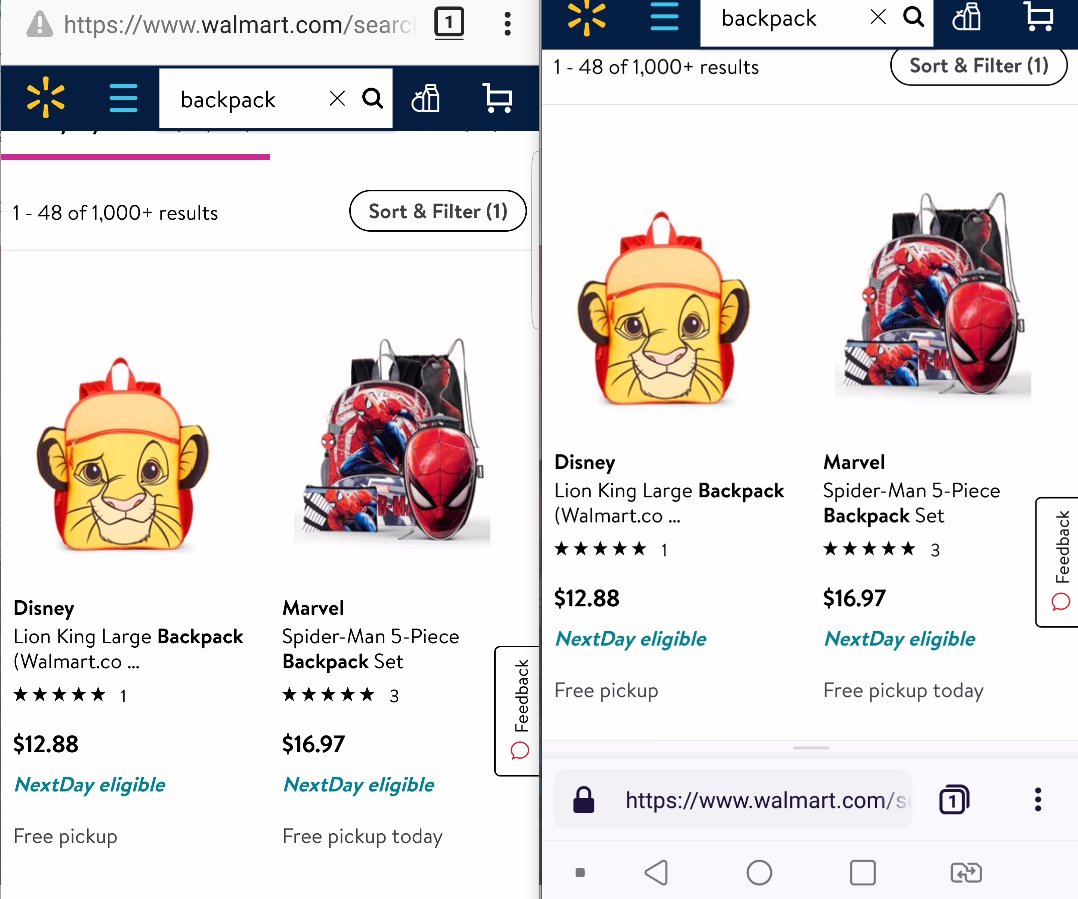Viewport: 1078px width, 899px height.
Task: Open the browser three-dot overflow menu
Action: coord(1038,800)
